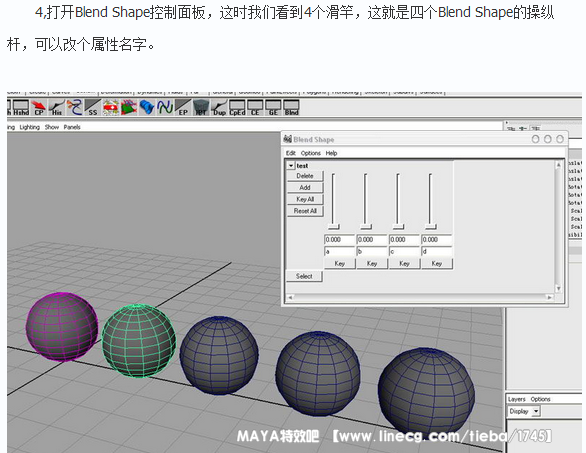Image resolution: width=586 pixels, height=453 pixels.
Task: Select the green wireframe sphere
Action: point(139,340)
